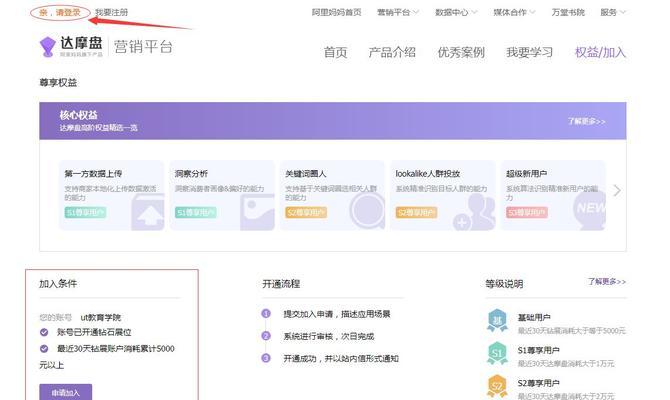
Task: Click text 系统进行审核，次日完成
Action: (x=329, y=336)
